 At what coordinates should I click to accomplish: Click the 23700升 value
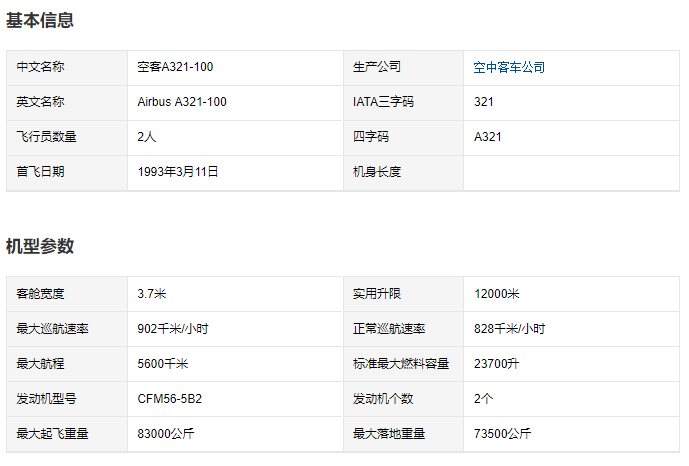[497, 364]
